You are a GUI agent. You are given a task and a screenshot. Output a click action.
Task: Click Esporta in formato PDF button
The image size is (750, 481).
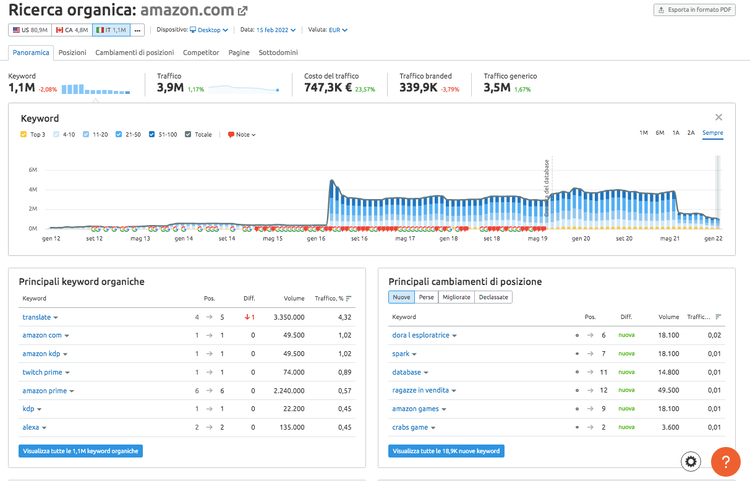(x=695, y=10)
